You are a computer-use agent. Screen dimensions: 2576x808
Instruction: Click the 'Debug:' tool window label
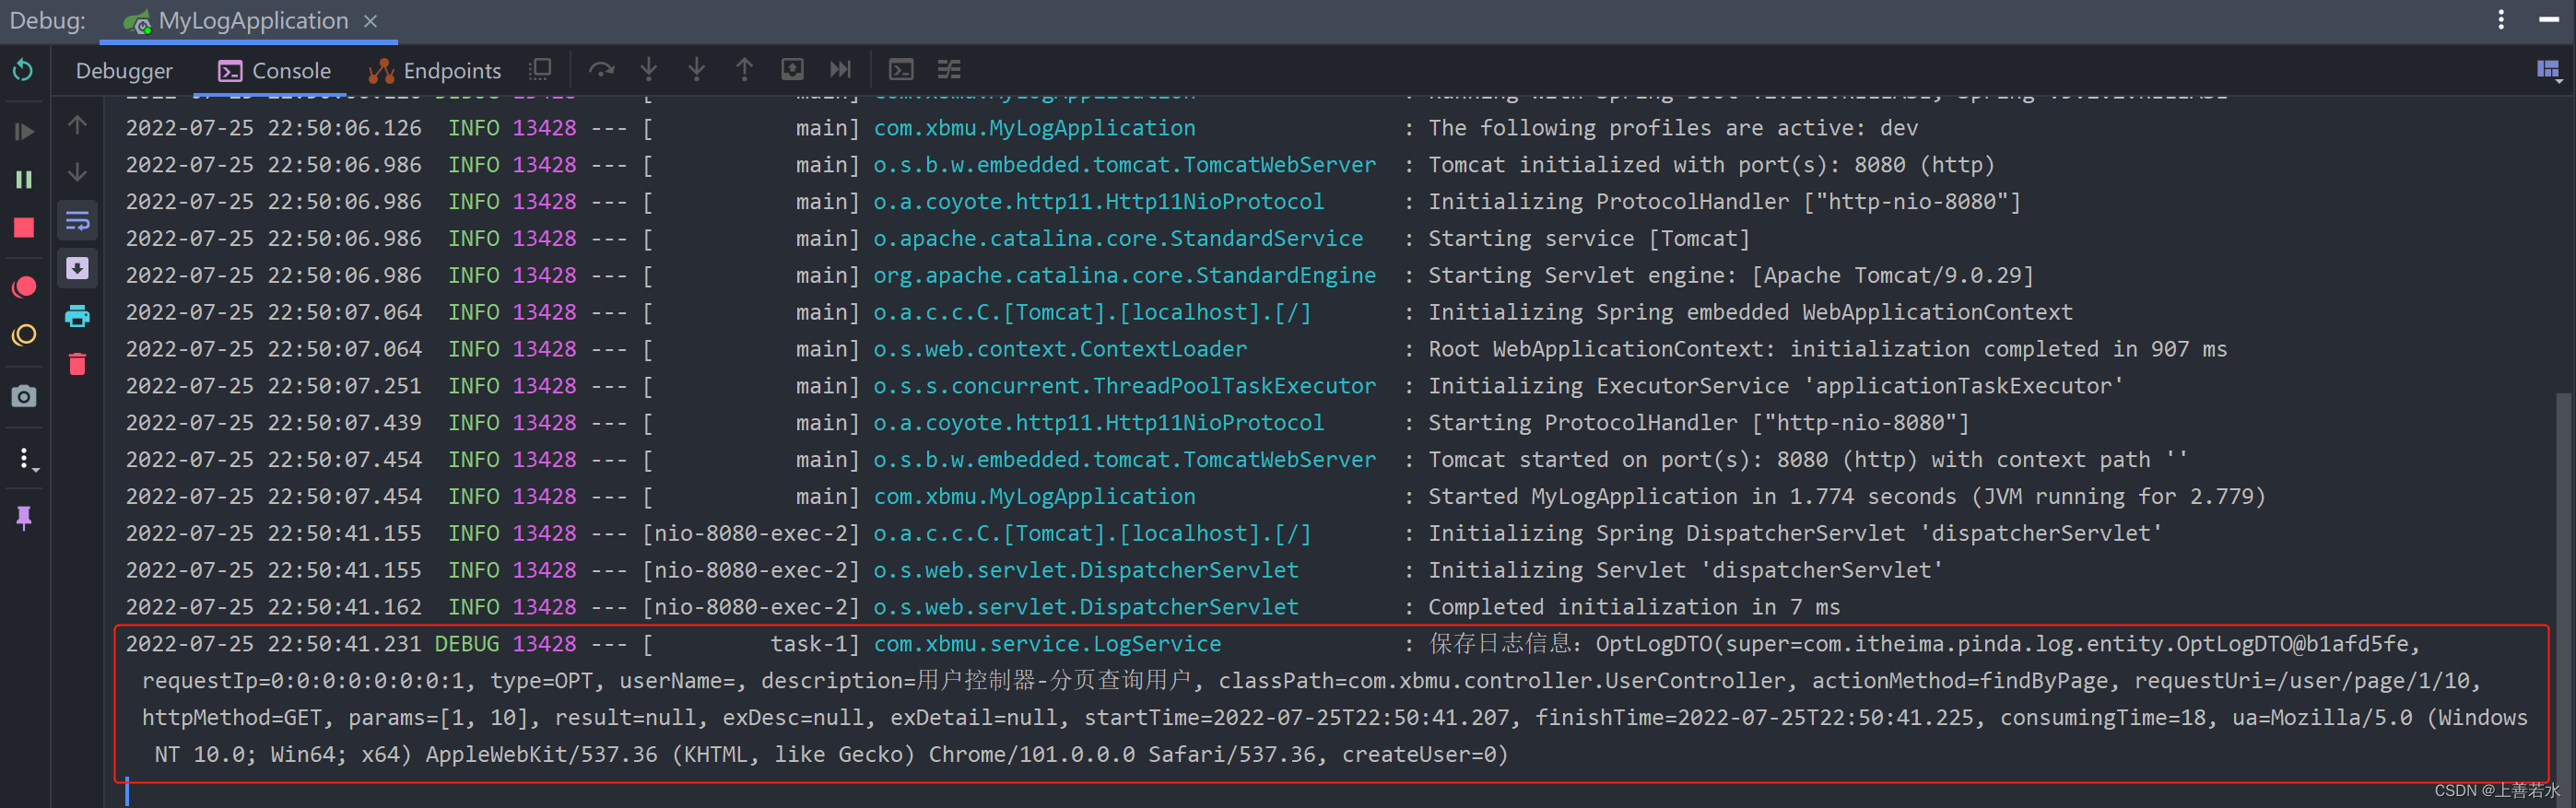(47, 20)
